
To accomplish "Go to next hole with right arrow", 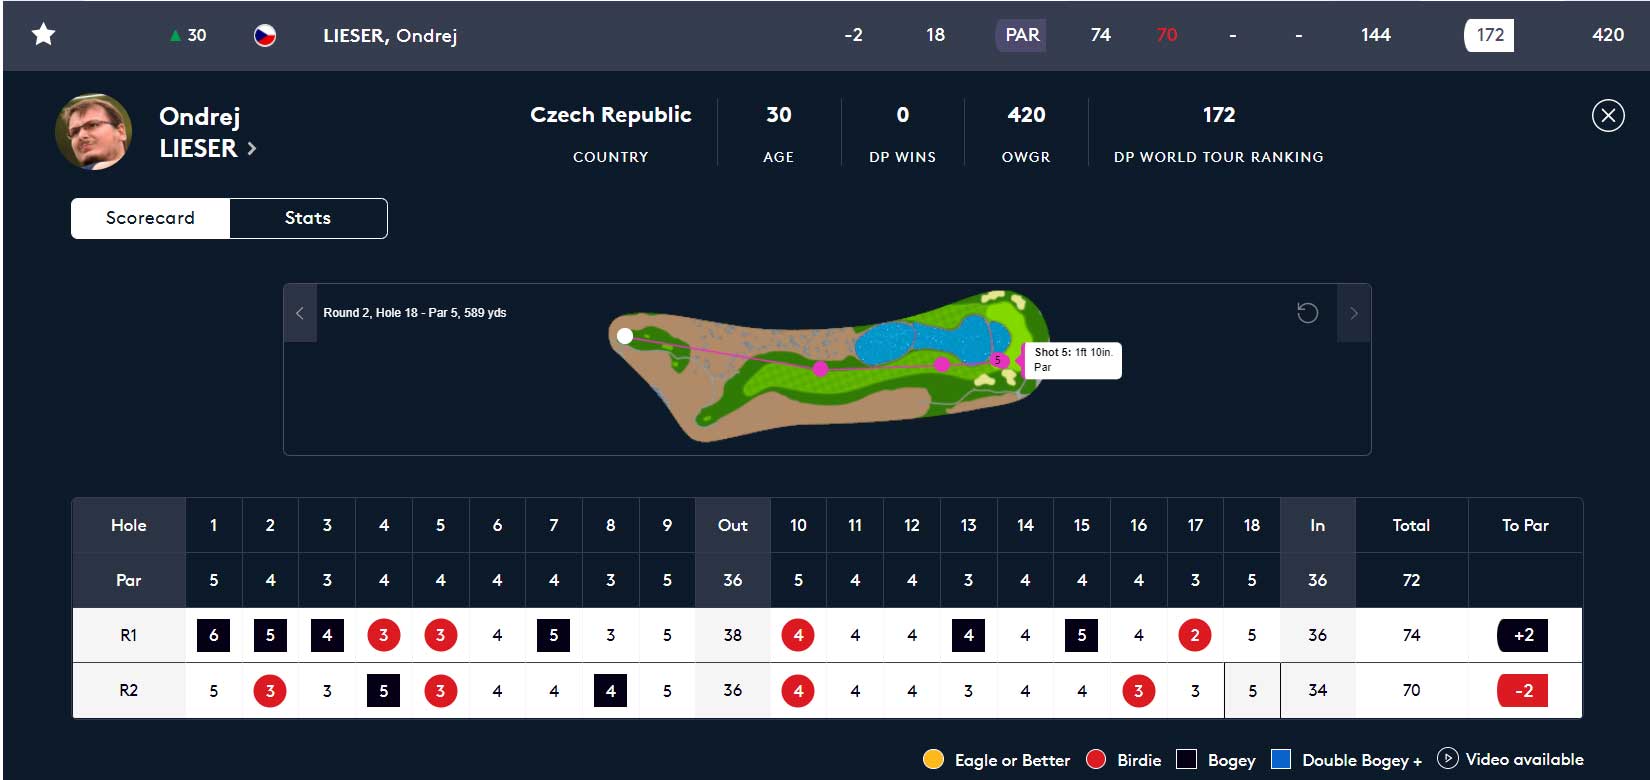I will pyautogui.click(x=1354, y=313).
